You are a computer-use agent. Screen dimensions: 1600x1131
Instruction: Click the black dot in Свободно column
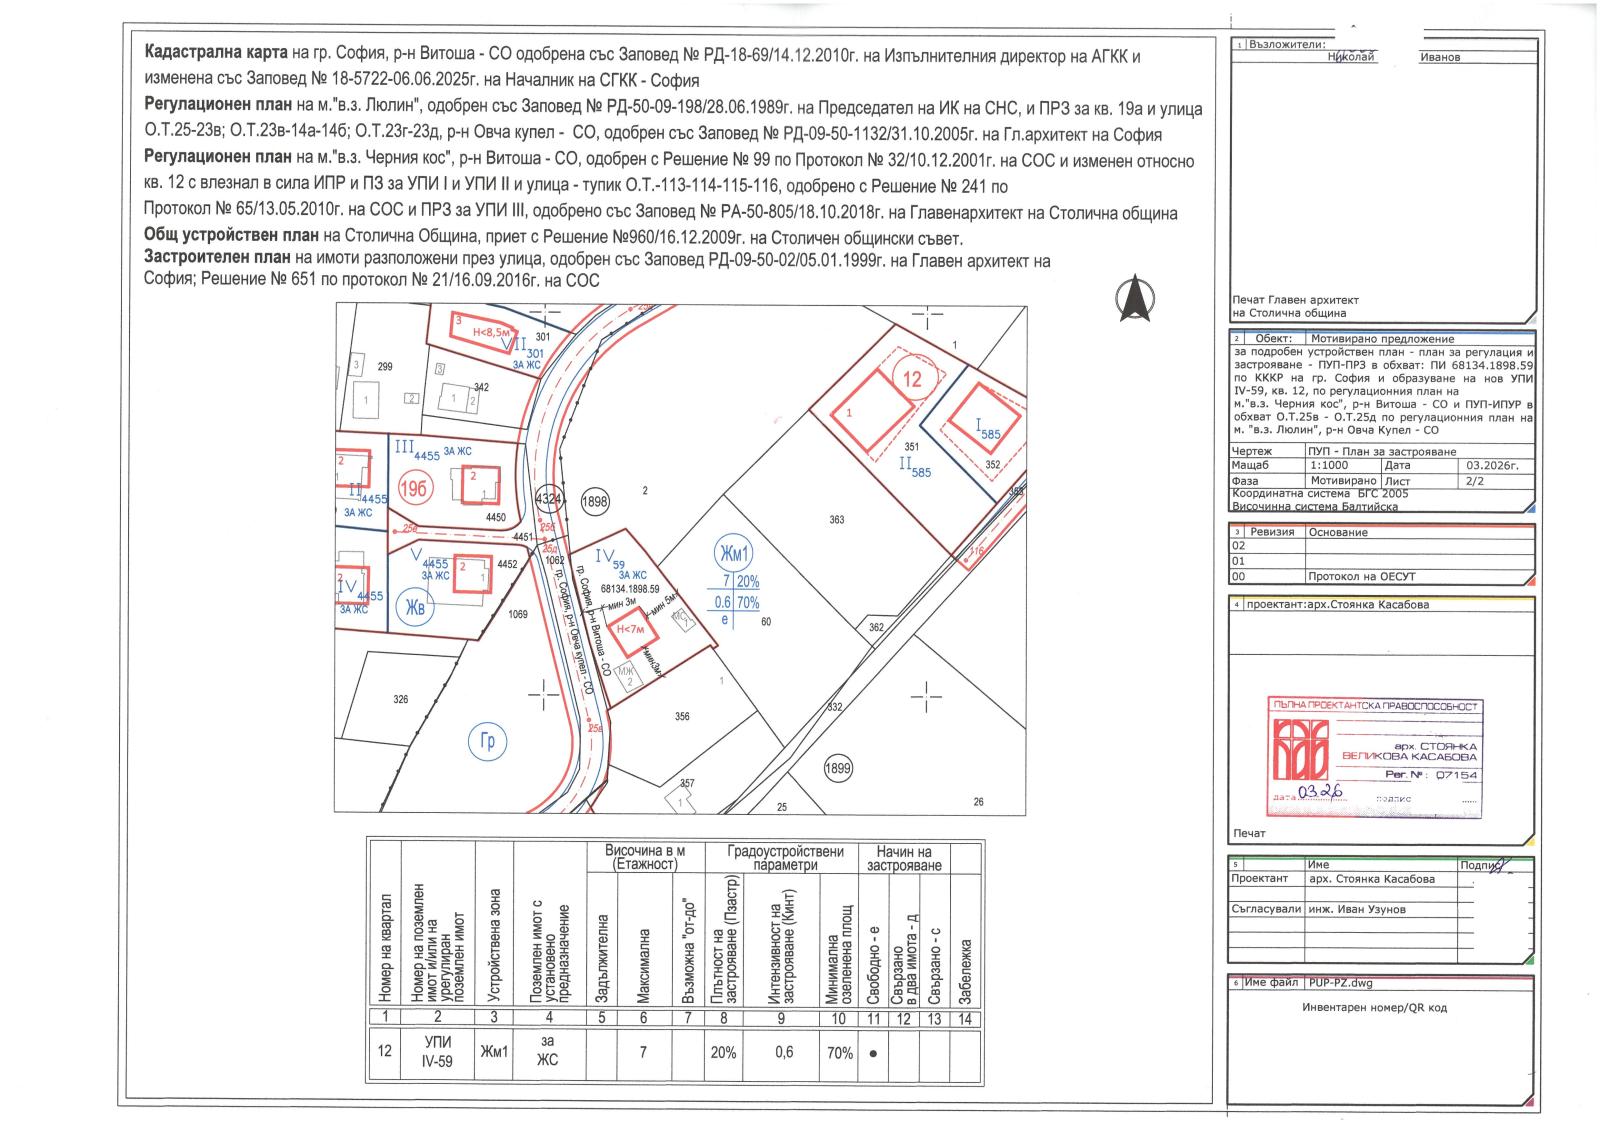point(873,1053)
